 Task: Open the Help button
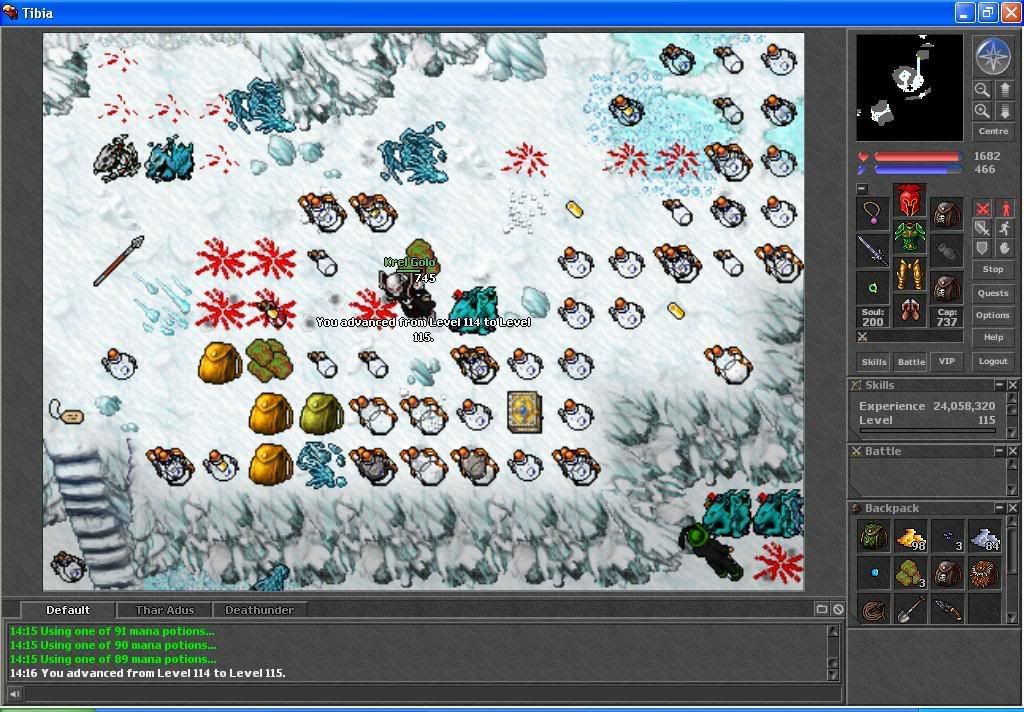coord(993,337)
